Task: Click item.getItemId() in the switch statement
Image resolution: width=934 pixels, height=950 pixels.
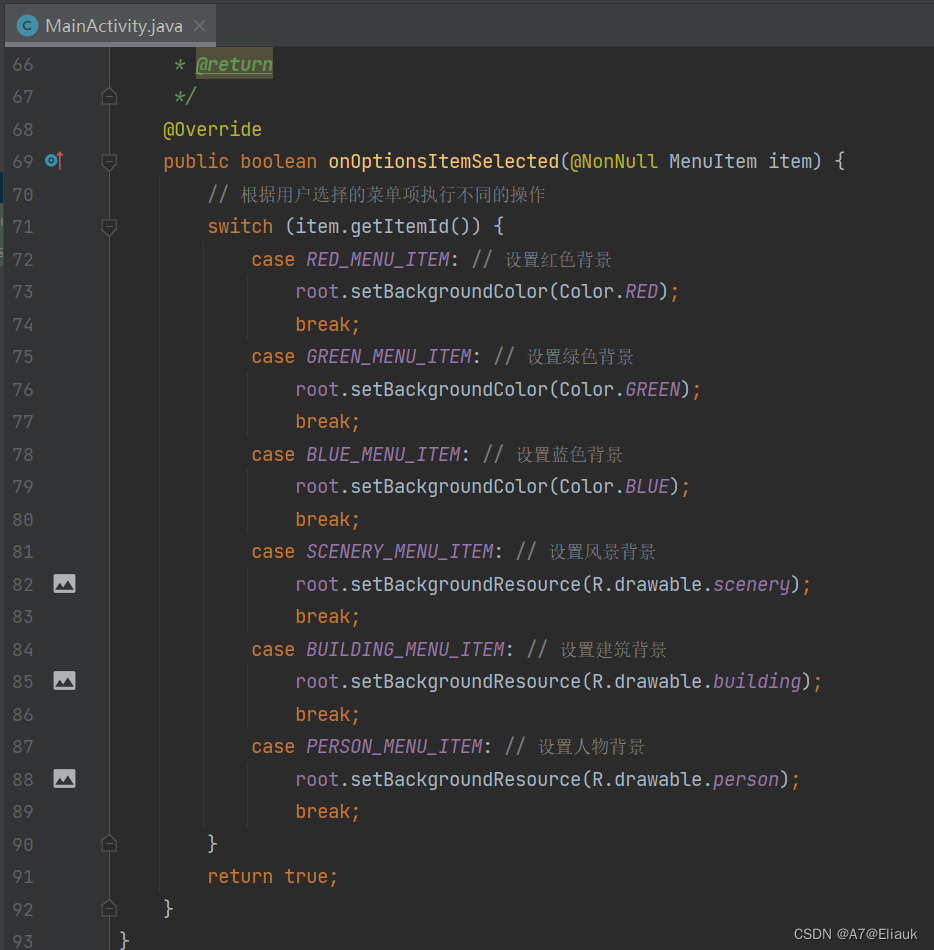Action: pos(382,227)
